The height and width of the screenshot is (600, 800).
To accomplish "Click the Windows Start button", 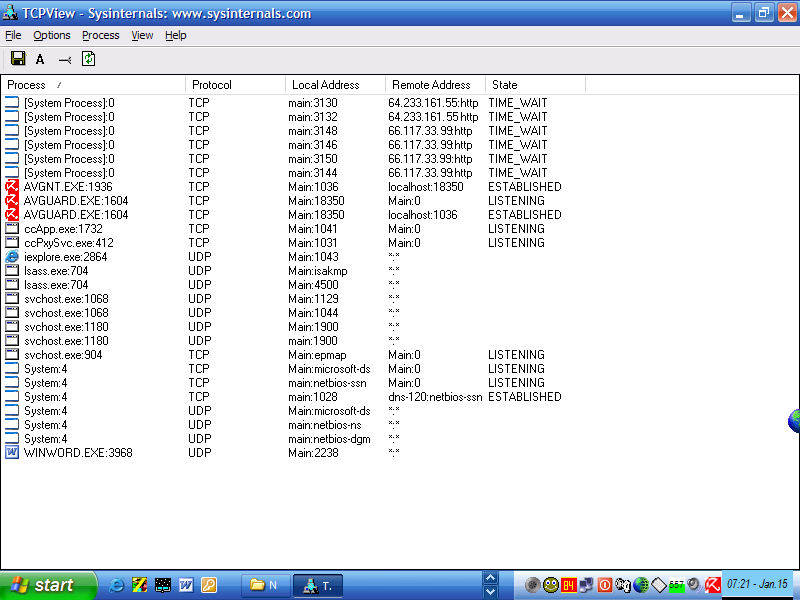I will pyautogui.click(x=48, y=585).
